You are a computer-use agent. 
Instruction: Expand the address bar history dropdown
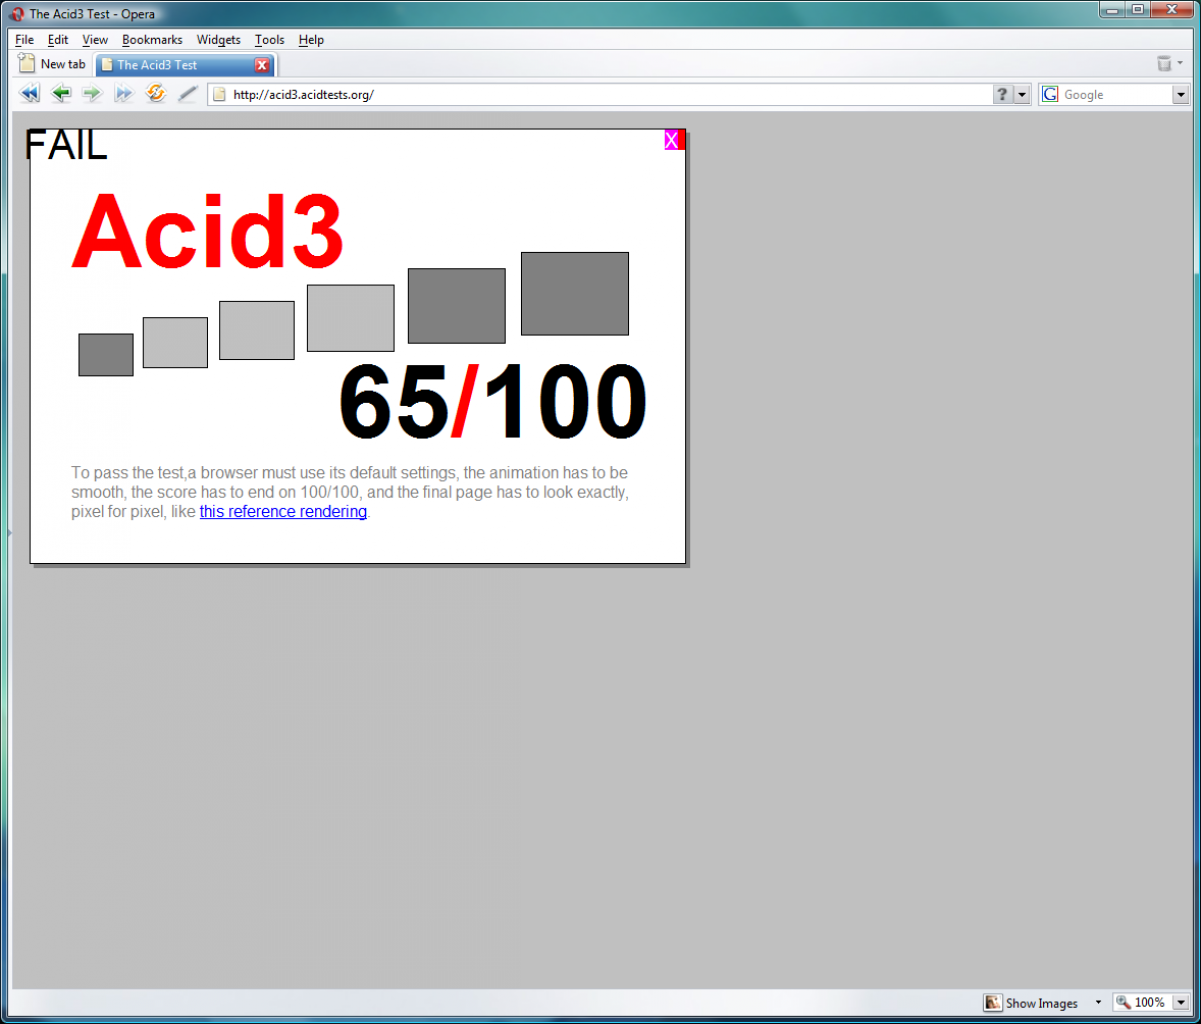(1022, 94)
